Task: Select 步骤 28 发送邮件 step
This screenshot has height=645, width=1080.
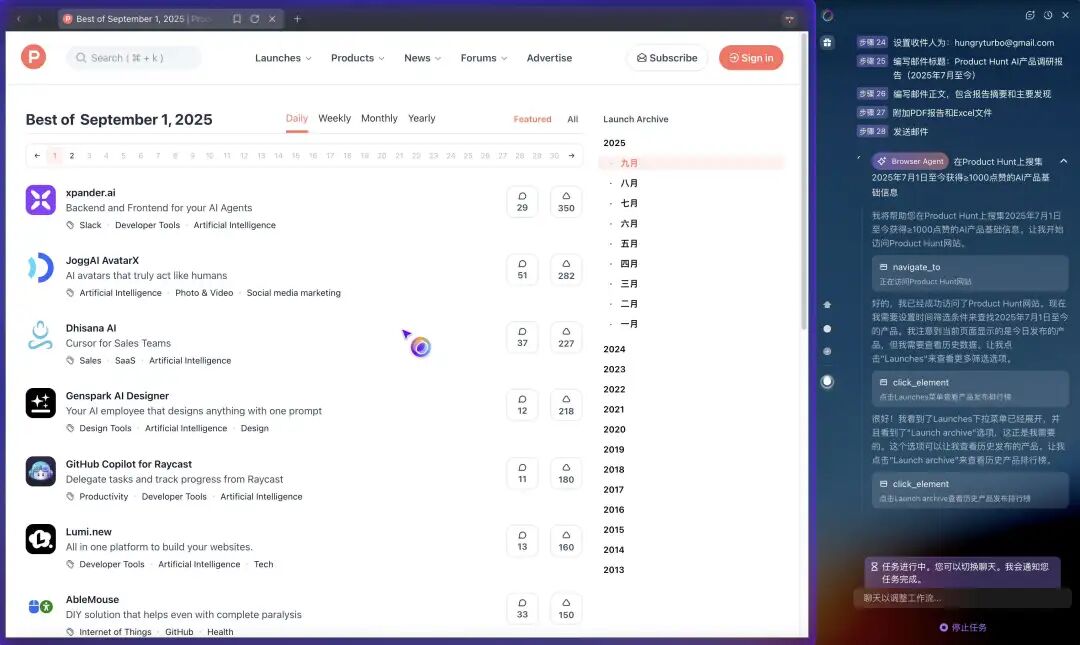Action: pyautogui.click(x=893, y=131)
